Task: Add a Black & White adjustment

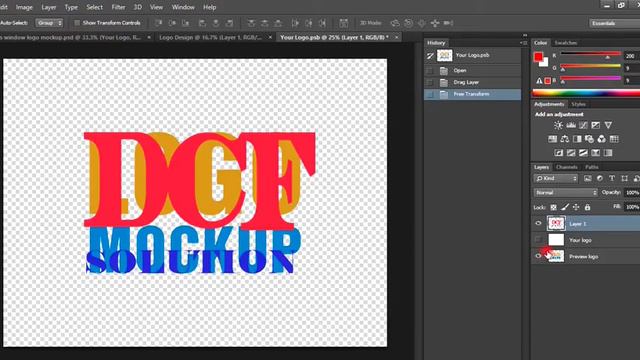Action: [x=577, y=139]
